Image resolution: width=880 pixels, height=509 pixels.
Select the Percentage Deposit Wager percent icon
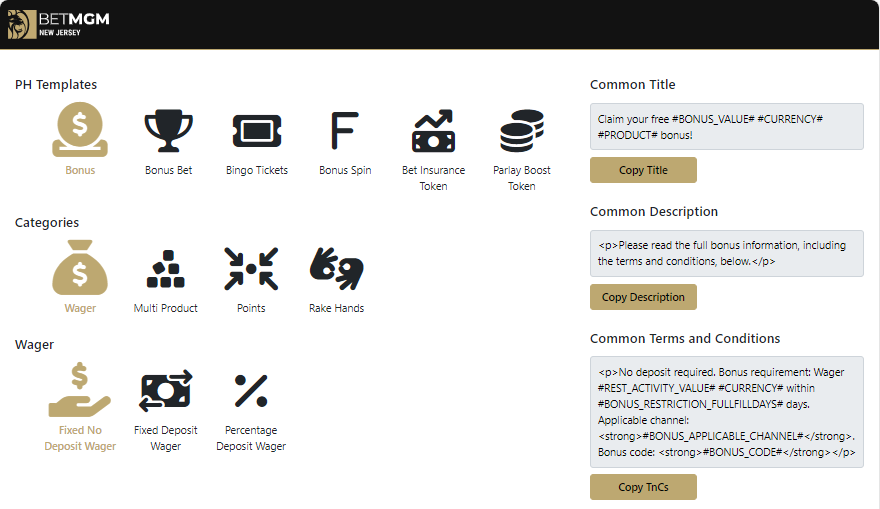251,391
